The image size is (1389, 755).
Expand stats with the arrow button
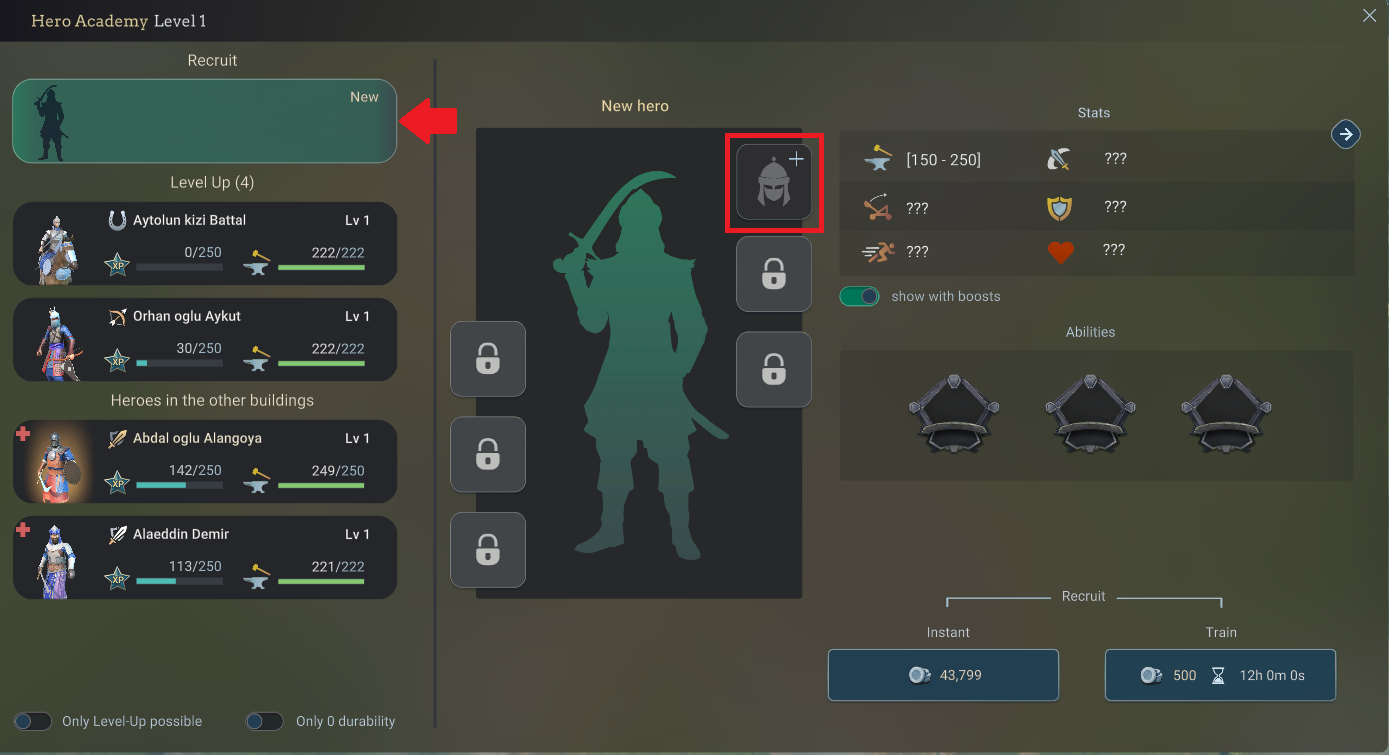point(1346,134)
